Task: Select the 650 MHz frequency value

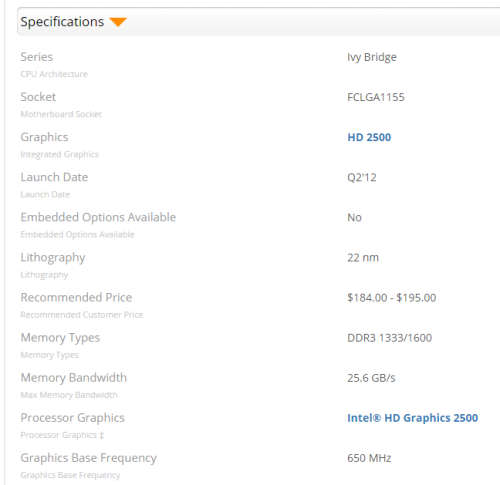Action: tap(369, 458)
